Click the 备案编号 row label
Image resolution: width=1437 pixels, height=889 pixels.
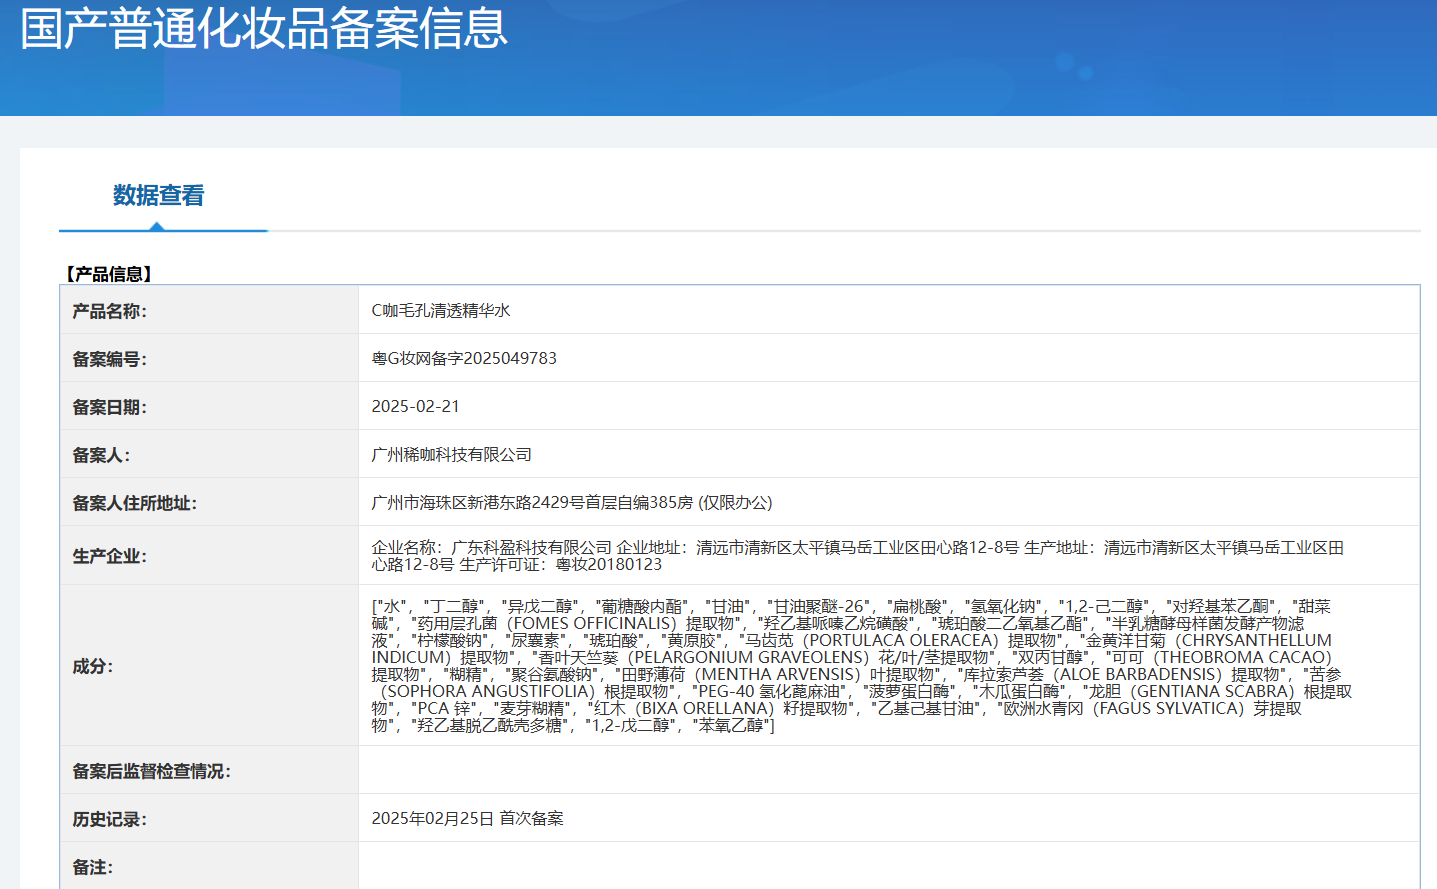109,360
